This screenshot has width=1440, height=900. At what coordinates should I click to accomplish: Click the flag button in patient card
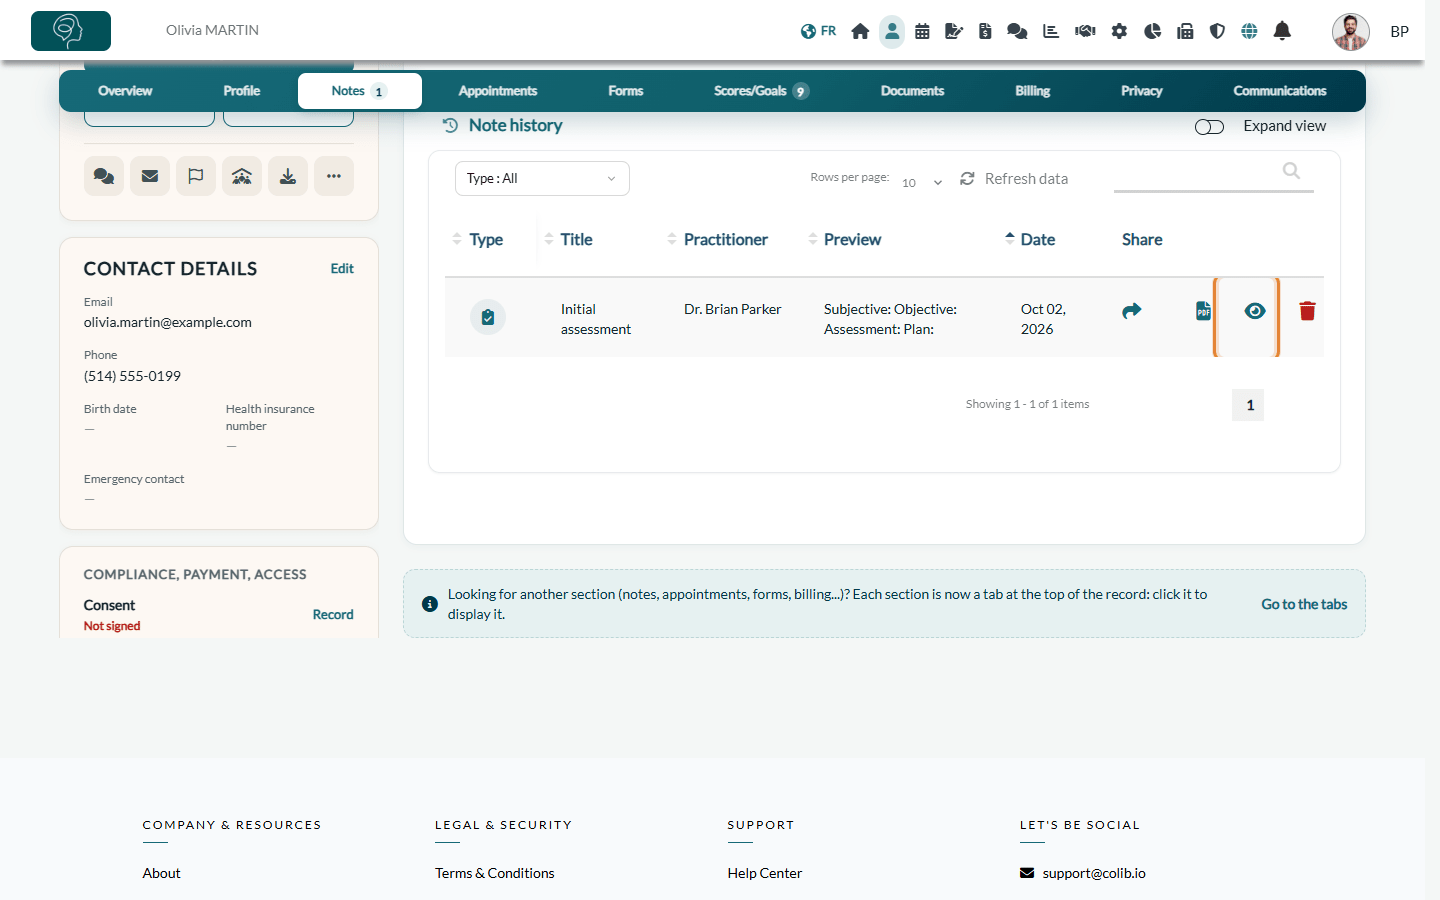point(196,176)
